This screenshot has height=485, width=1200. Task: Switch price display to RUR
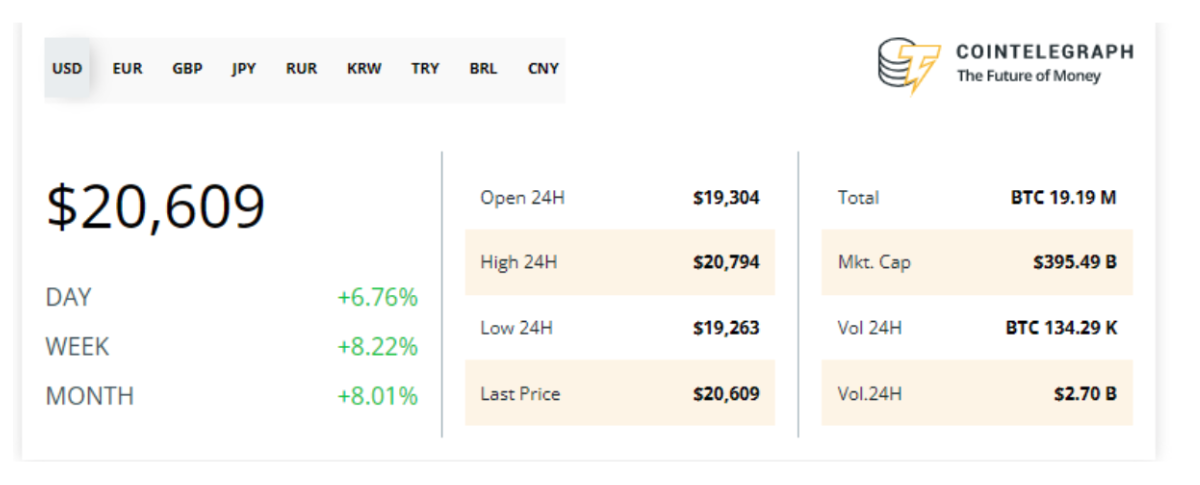point(301,69)
